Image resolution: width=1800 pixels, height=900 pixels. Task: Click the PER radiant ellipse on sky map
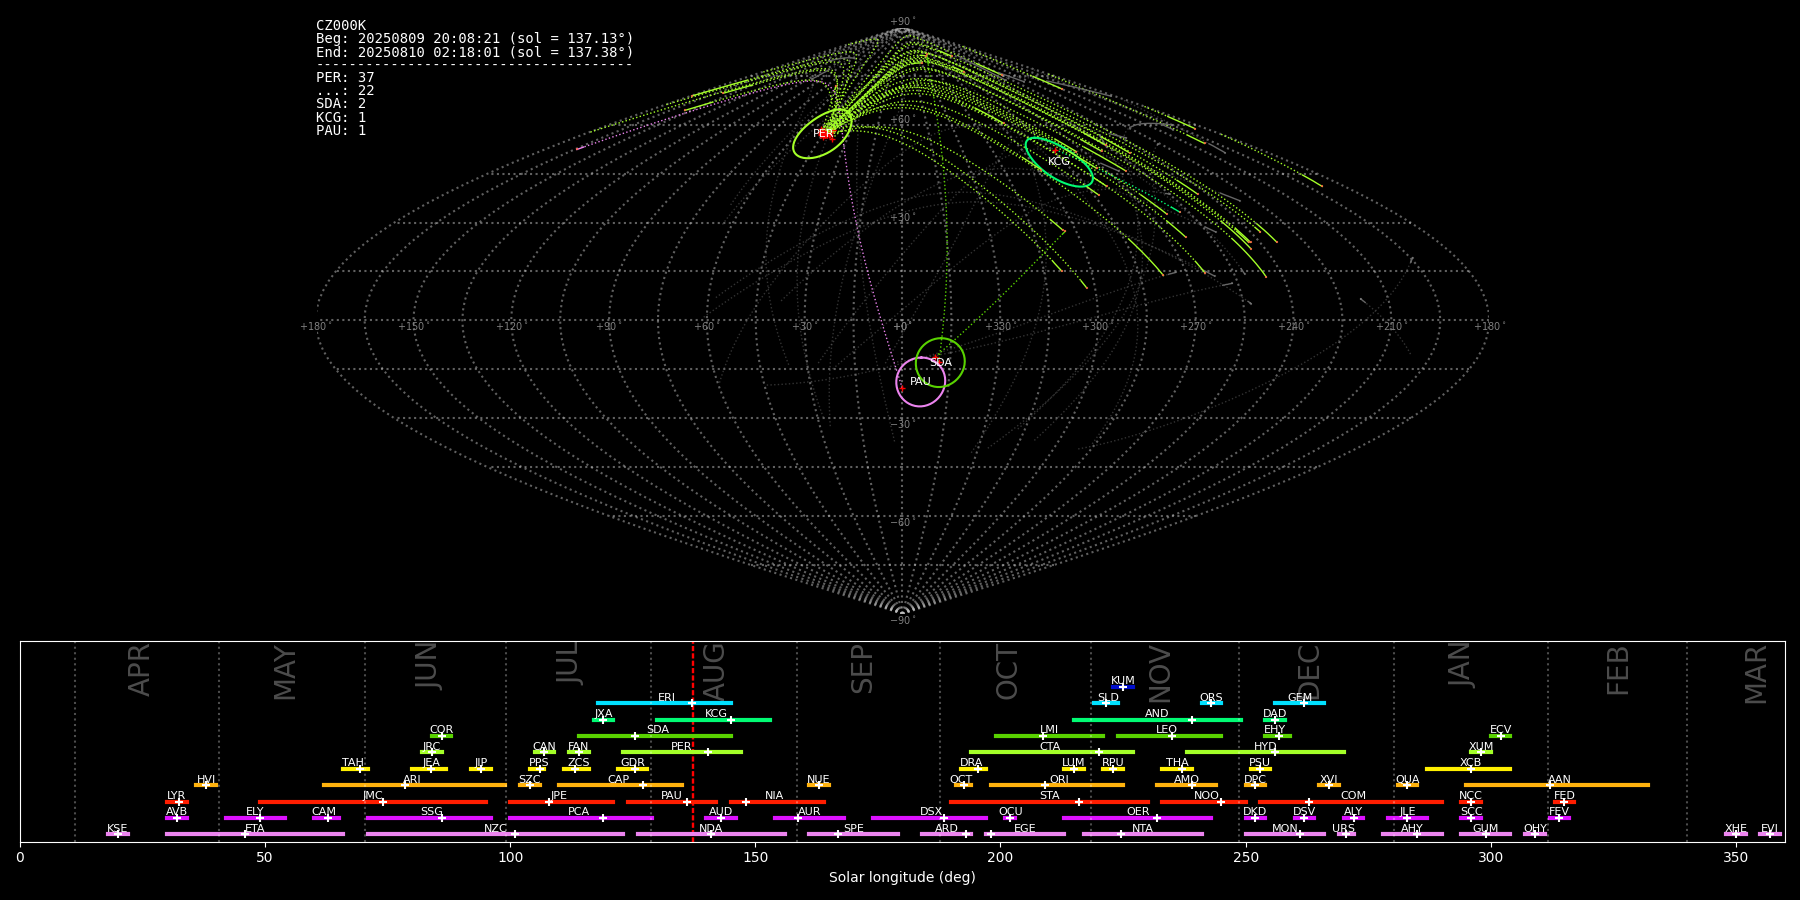click(823, 133)
